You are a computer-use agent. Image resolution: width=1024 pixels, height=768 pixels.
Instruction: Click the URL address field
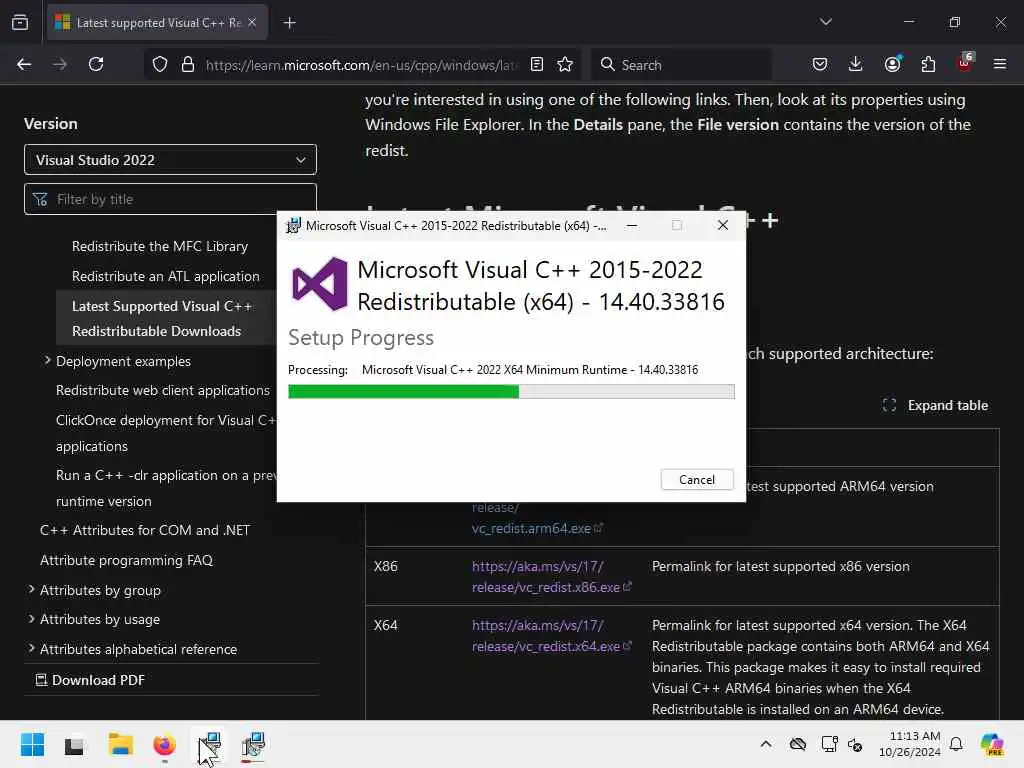click(x=361, y=65)
